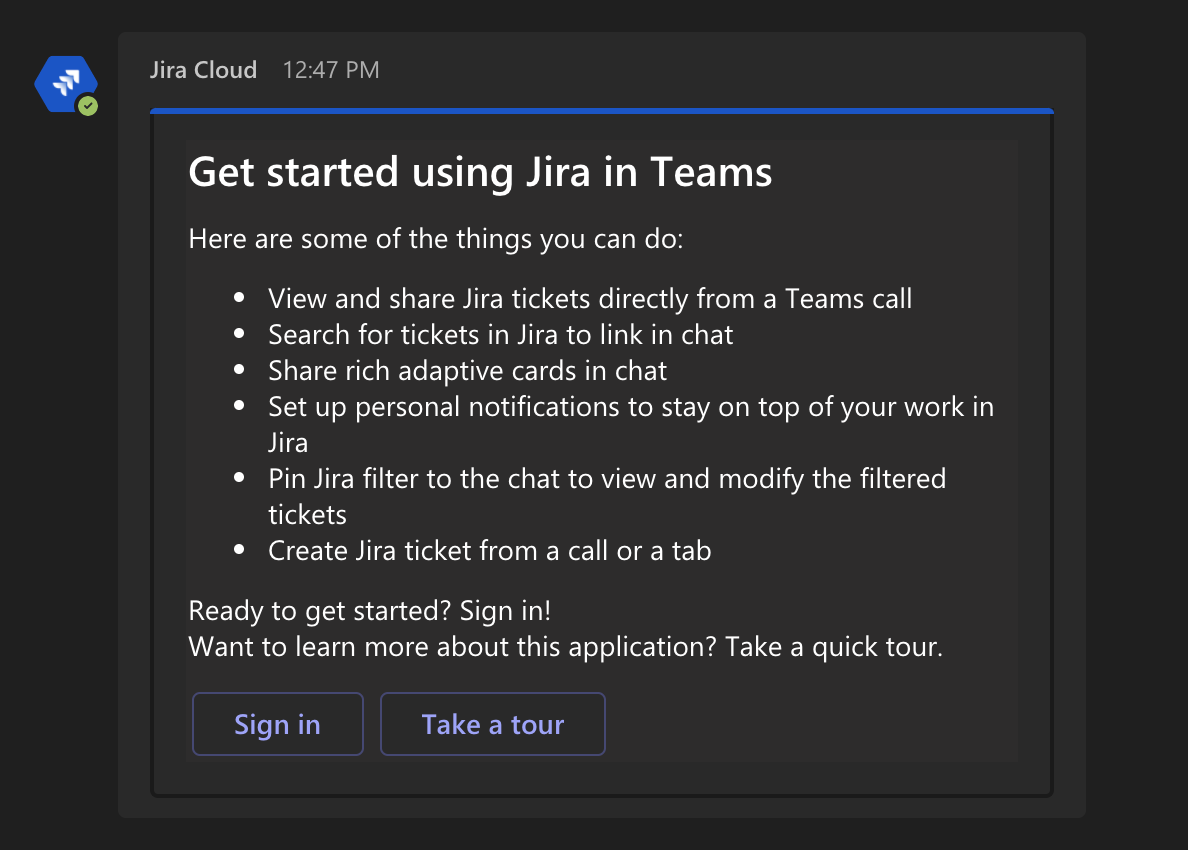Click 'View and share Jira tickets directly from a Teams call'
This screenshot has width=1188, height=850.
tap(590, 298)
